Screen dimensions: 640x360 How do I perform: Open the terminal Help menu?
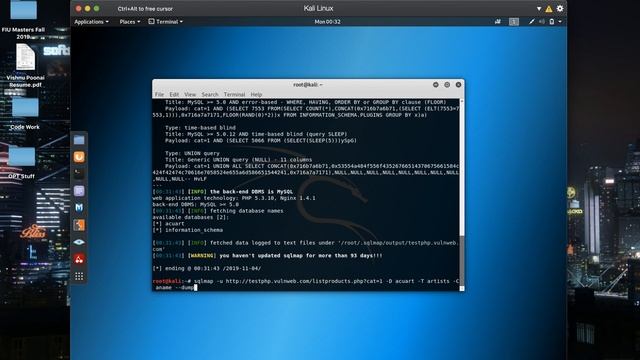tap(256, 94)
